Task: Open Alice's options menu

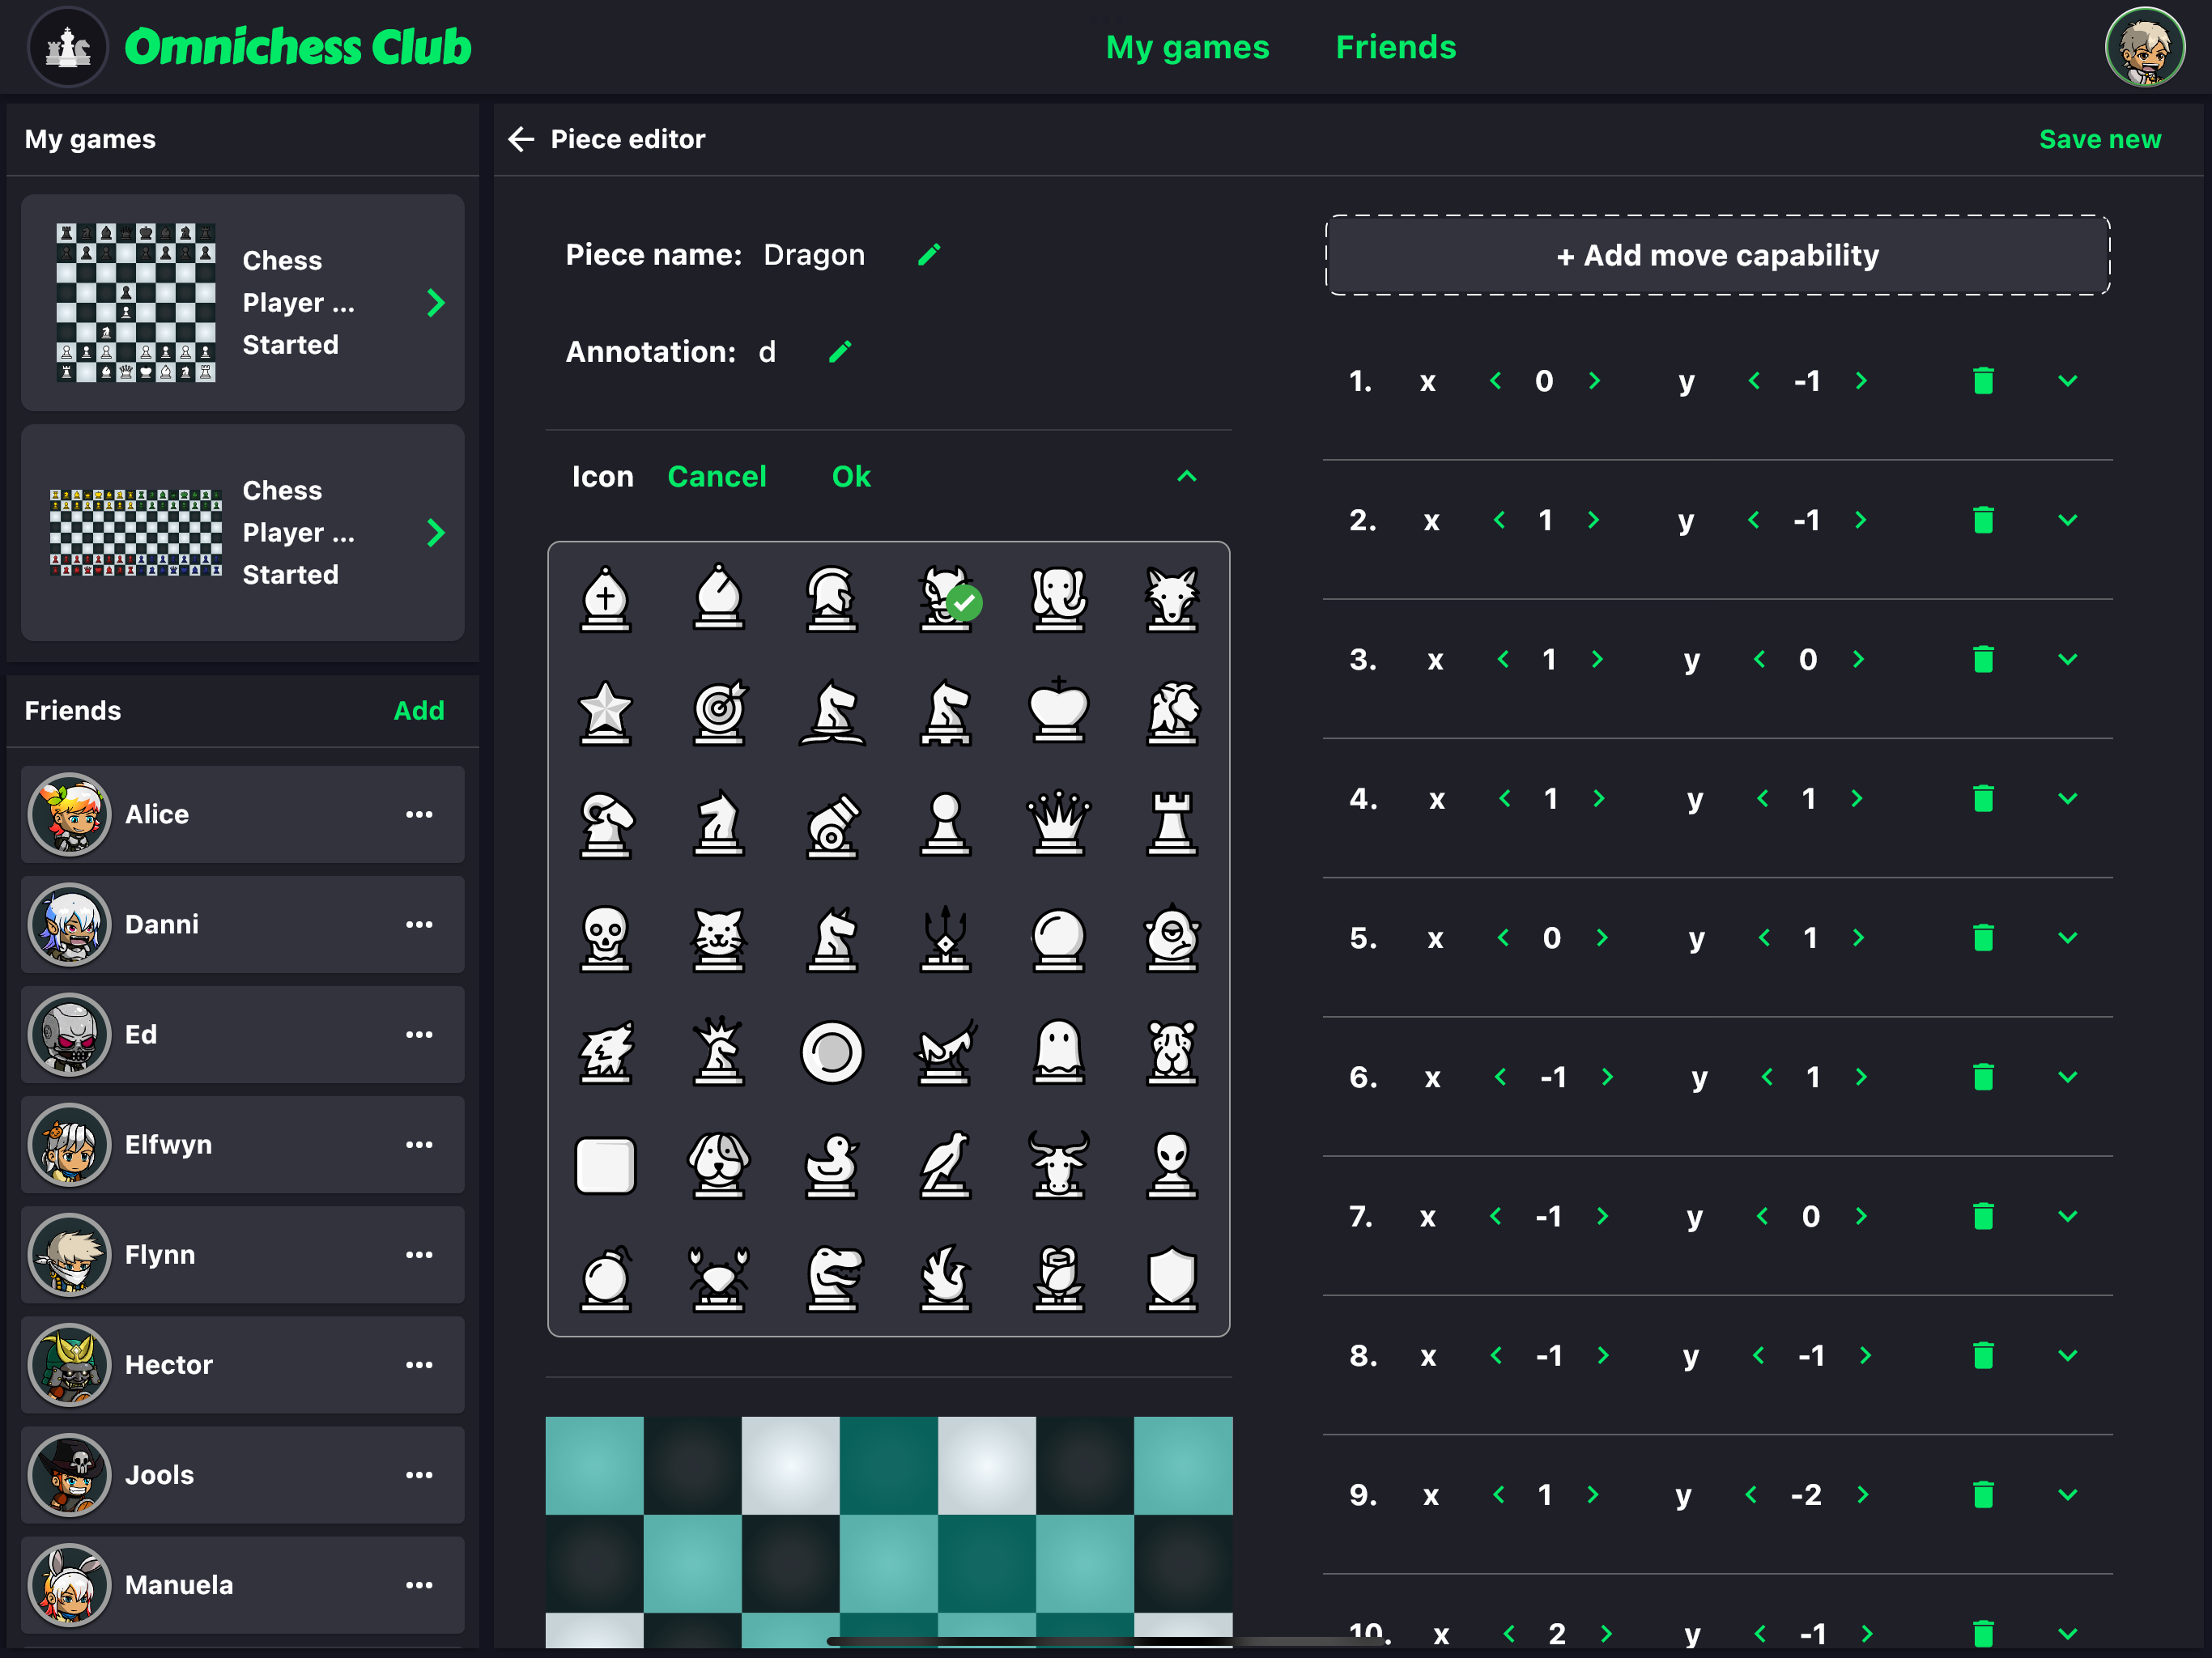Action: (x=419, y=814)
